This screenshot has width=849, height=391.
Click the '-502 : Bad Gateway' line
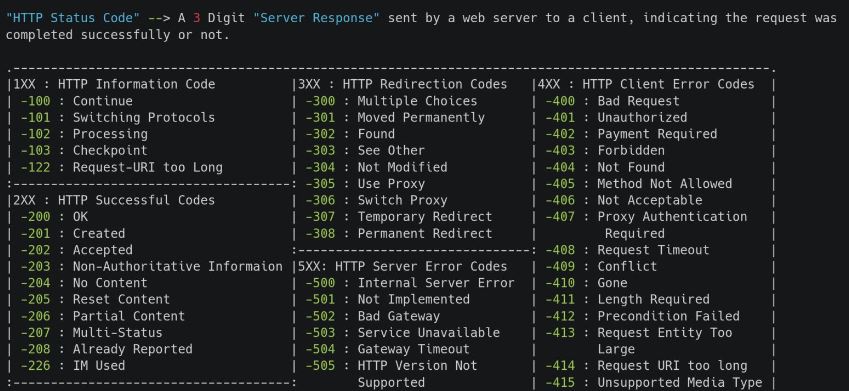(373, 316)
